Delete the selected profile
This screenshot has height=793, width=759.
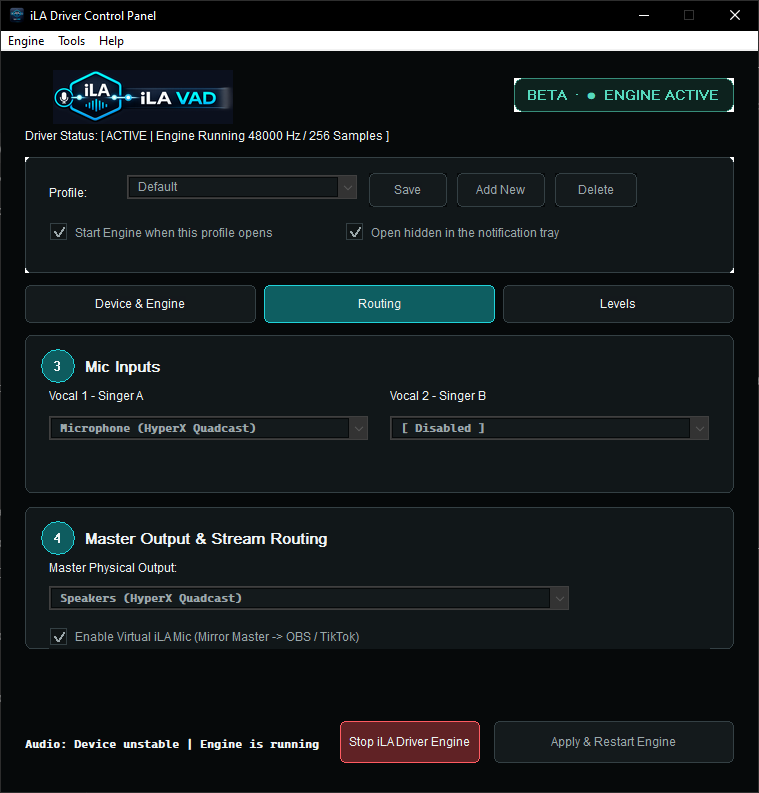pyautogui.click(x=595, y=190)
